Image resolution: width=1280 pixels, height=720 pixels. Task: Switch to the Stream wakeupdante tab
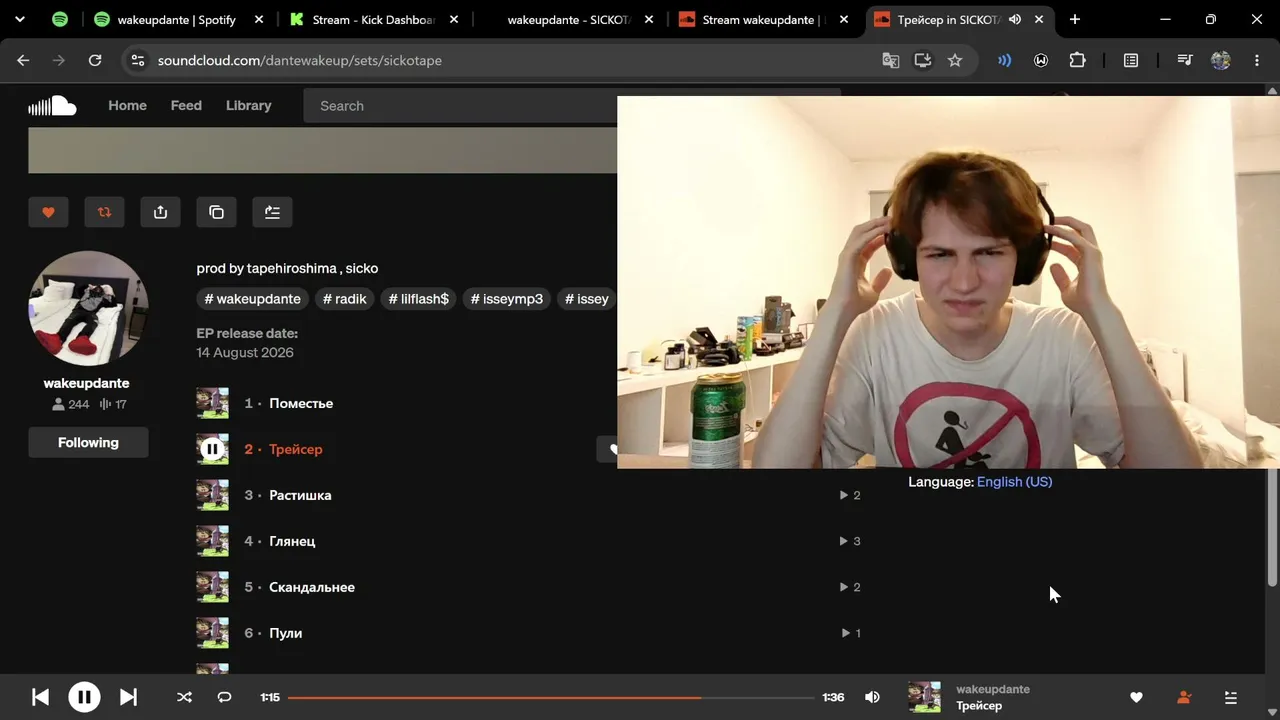pyautogui.click(x=765, y=19)
